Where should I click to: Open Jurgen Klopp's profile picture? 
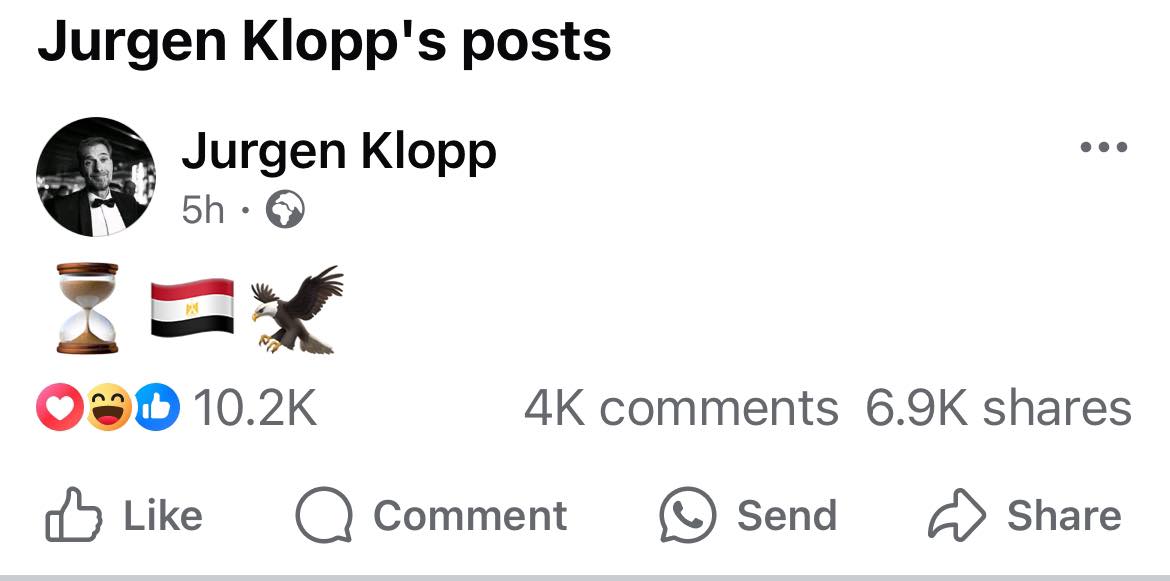click(96, 177)
